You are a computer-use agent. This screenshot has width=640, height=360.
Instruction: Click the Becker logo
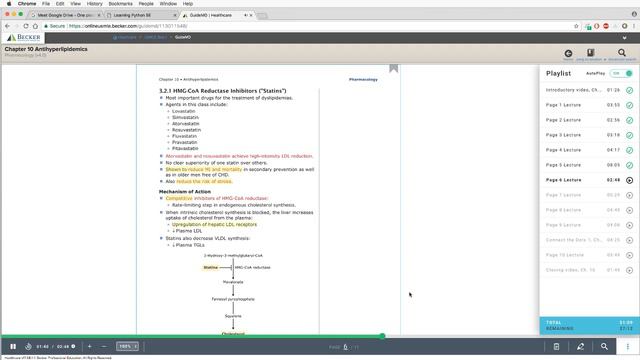(x=24, y=38)
